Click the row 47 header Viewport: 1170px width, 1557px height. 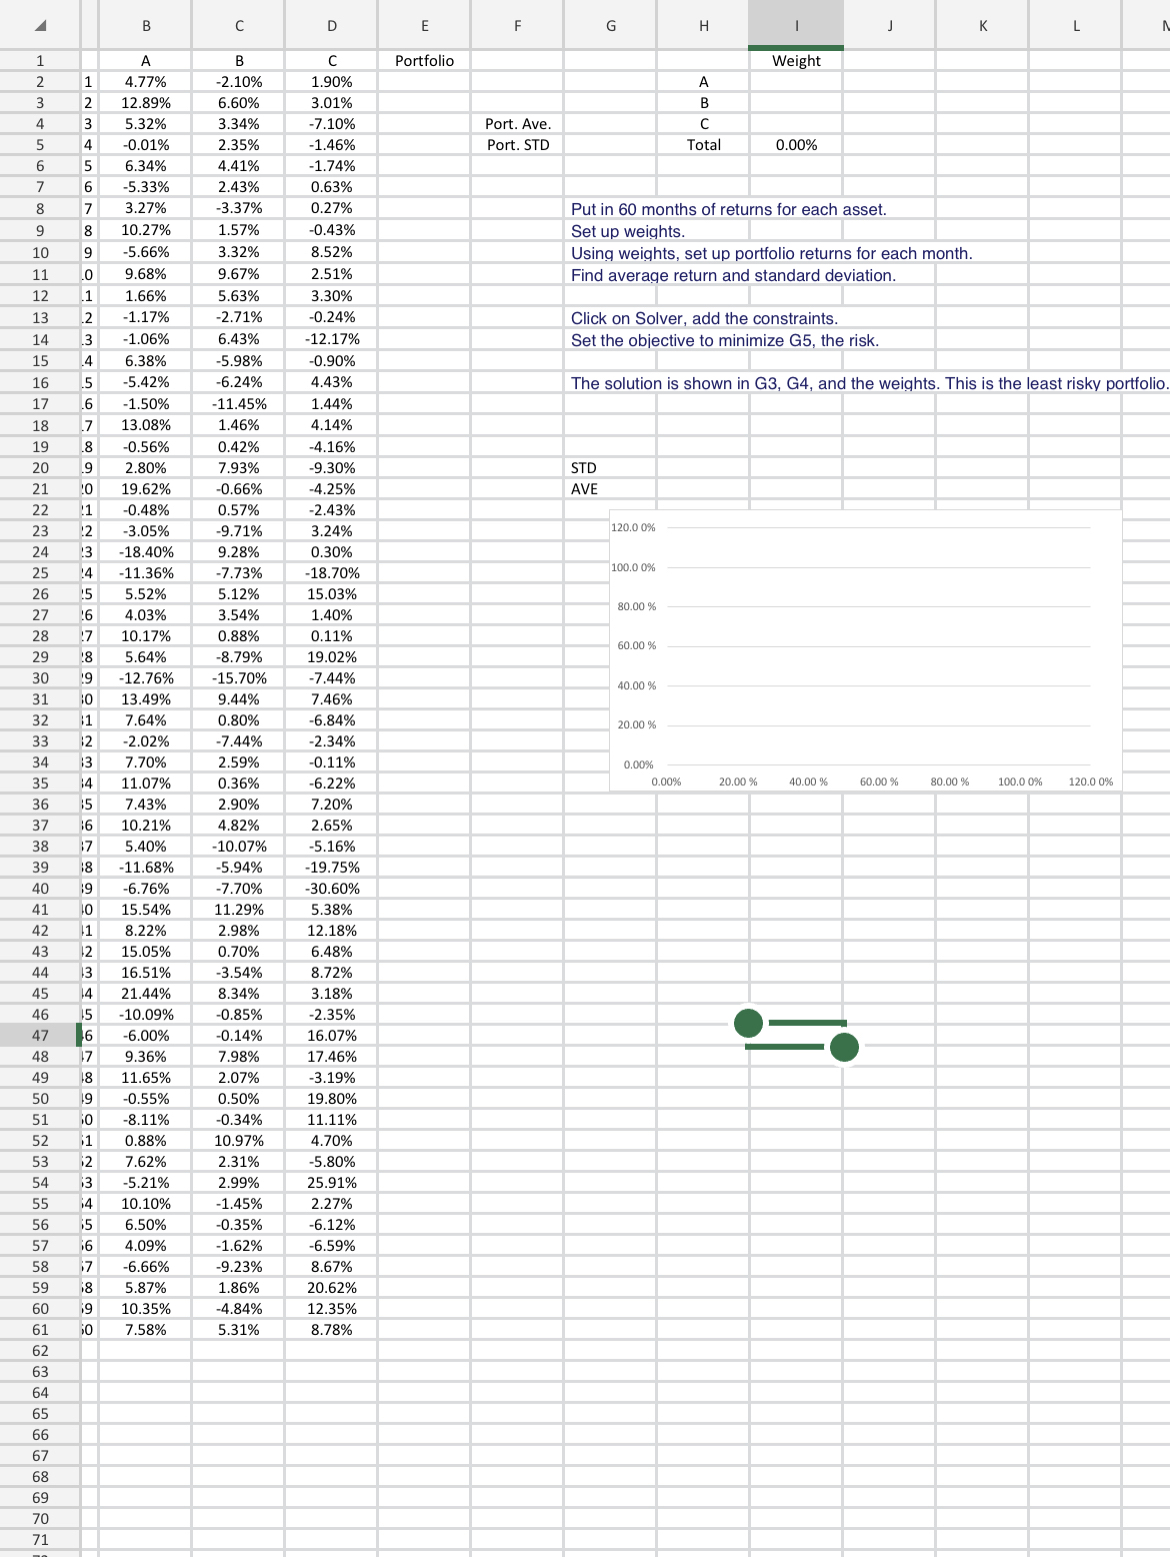point(40,1035)
